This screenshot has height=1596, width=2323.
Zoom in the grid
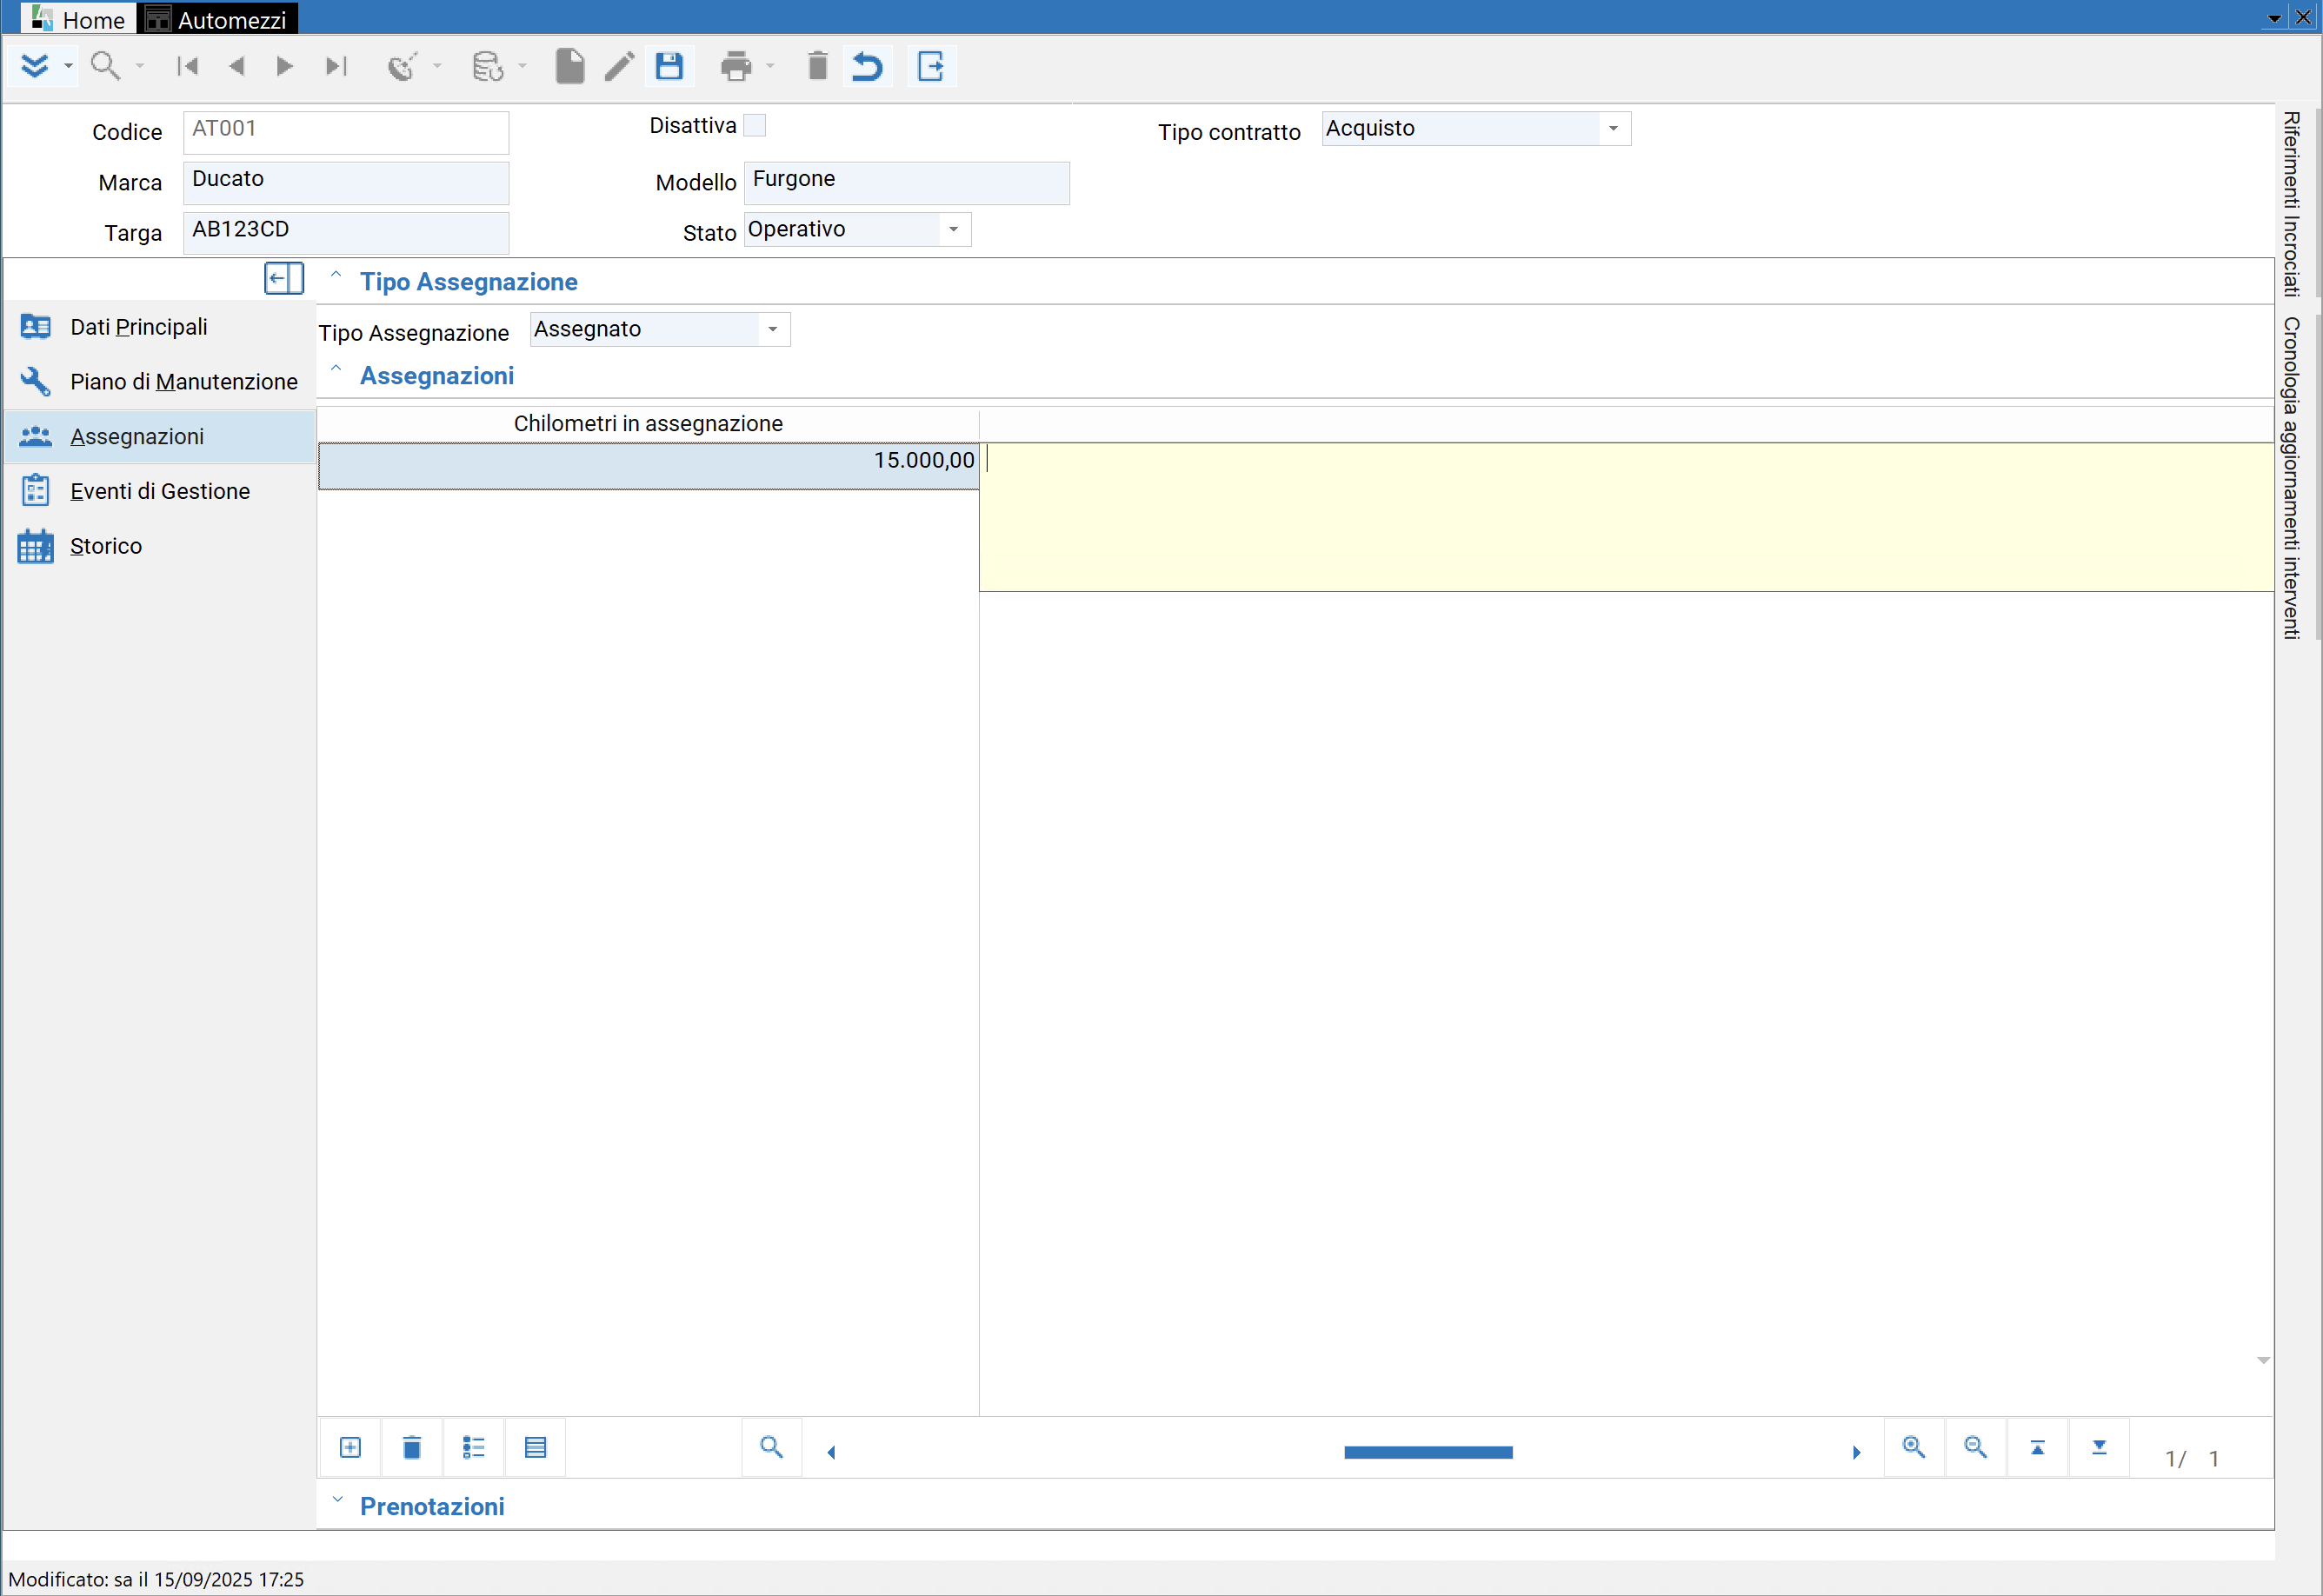coord(1913,1447)
